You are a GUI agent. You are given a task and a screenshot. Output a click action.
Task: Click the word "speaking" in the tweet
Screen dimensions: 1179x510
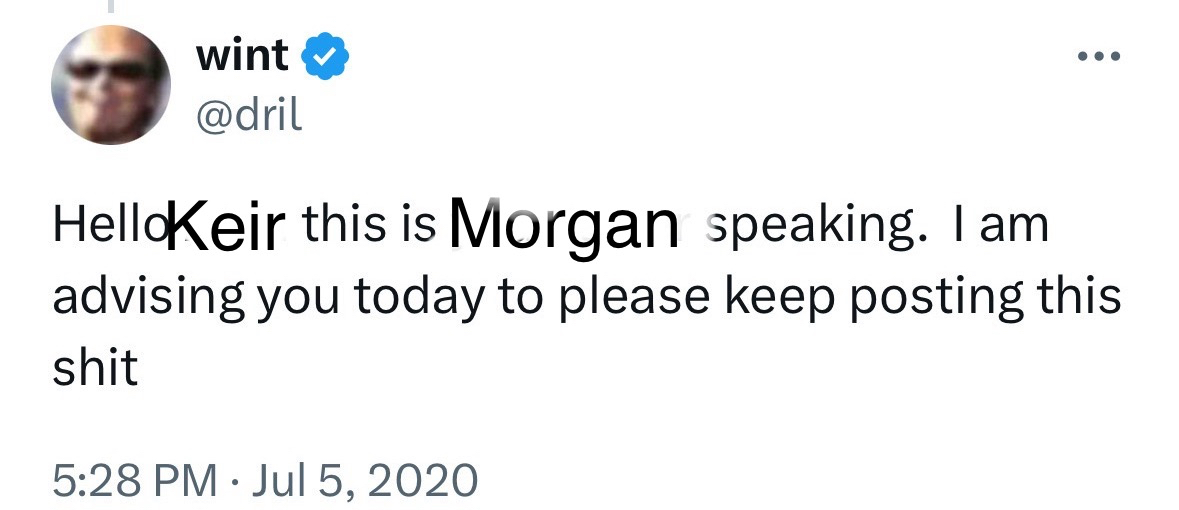tap(808, 227)
